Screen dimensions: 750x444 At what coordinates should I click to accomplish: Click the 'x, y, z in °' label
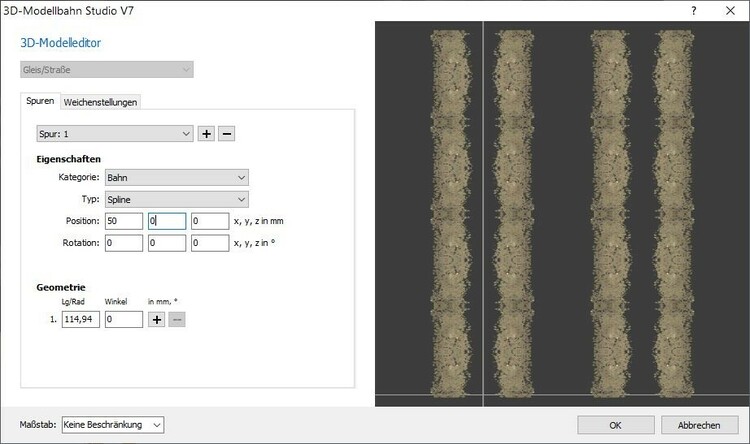[x=254, y=243]
